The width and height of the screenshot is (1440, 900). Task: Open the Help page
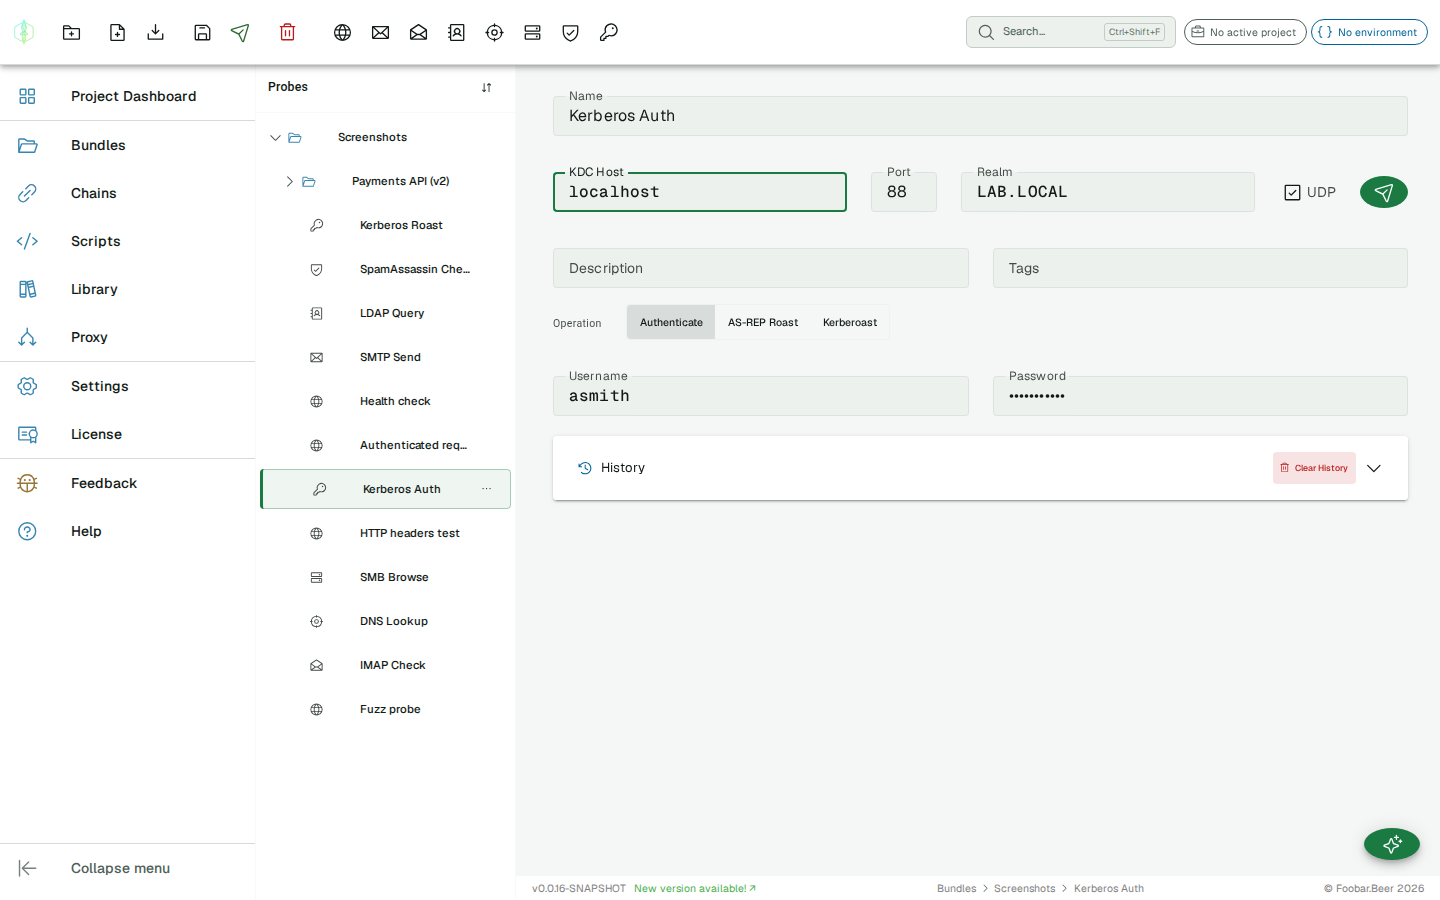pos(127,531)
